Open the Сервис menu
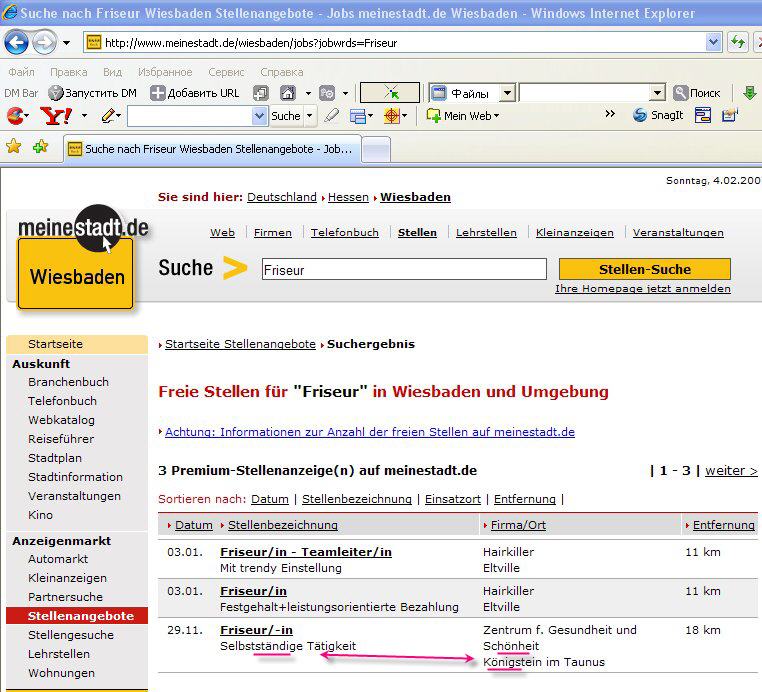The width and height of the screenshot is (762, 692). pyautogui.click(x=226, y=72)
